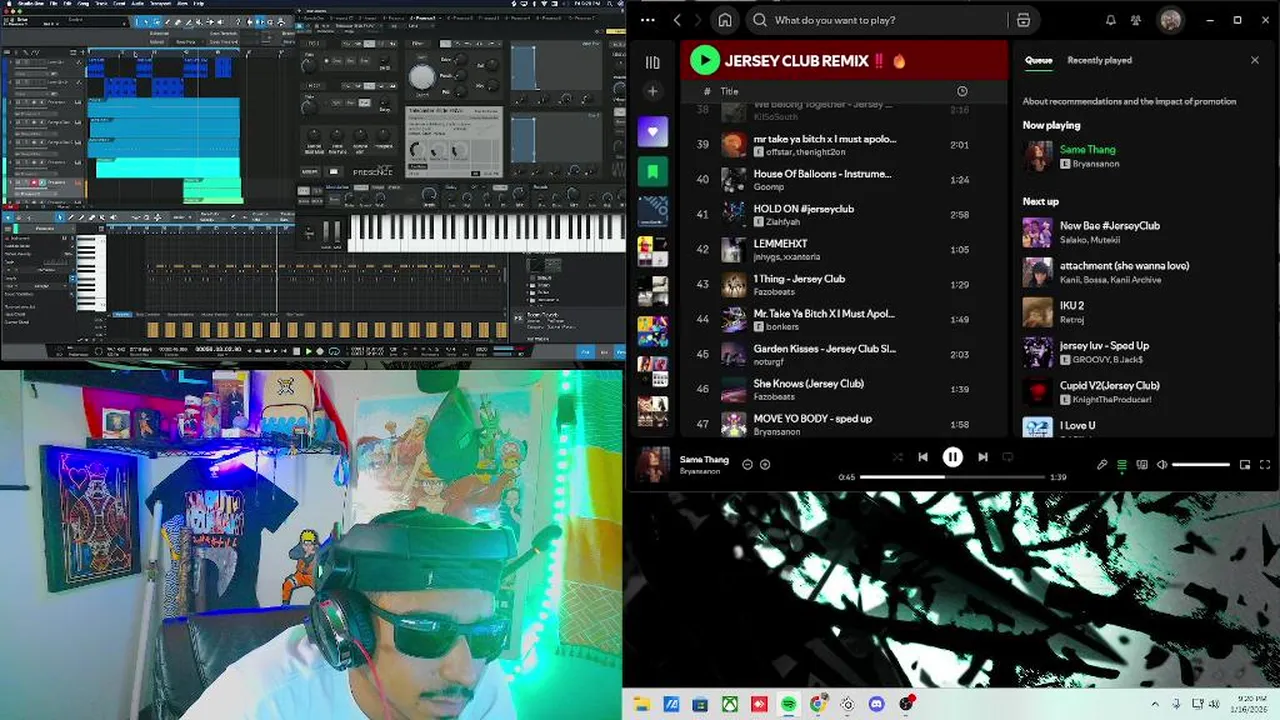Open the Spotify miniplayer
Image resolution: width=1280 pixels, height=720 pixels.
[1245, 464]
